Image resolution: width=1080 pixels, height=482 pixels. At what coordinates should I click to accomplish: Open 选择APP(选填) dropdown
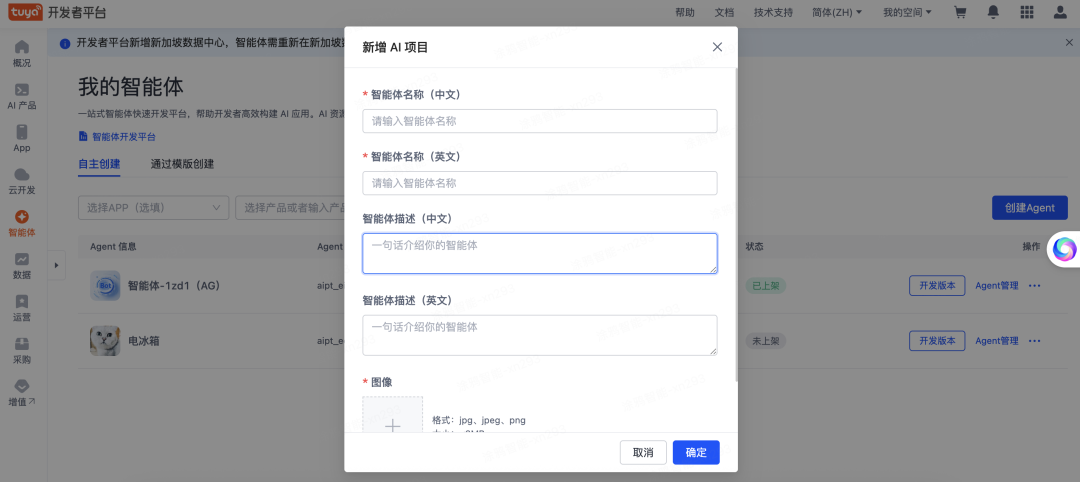pos(153,208)
